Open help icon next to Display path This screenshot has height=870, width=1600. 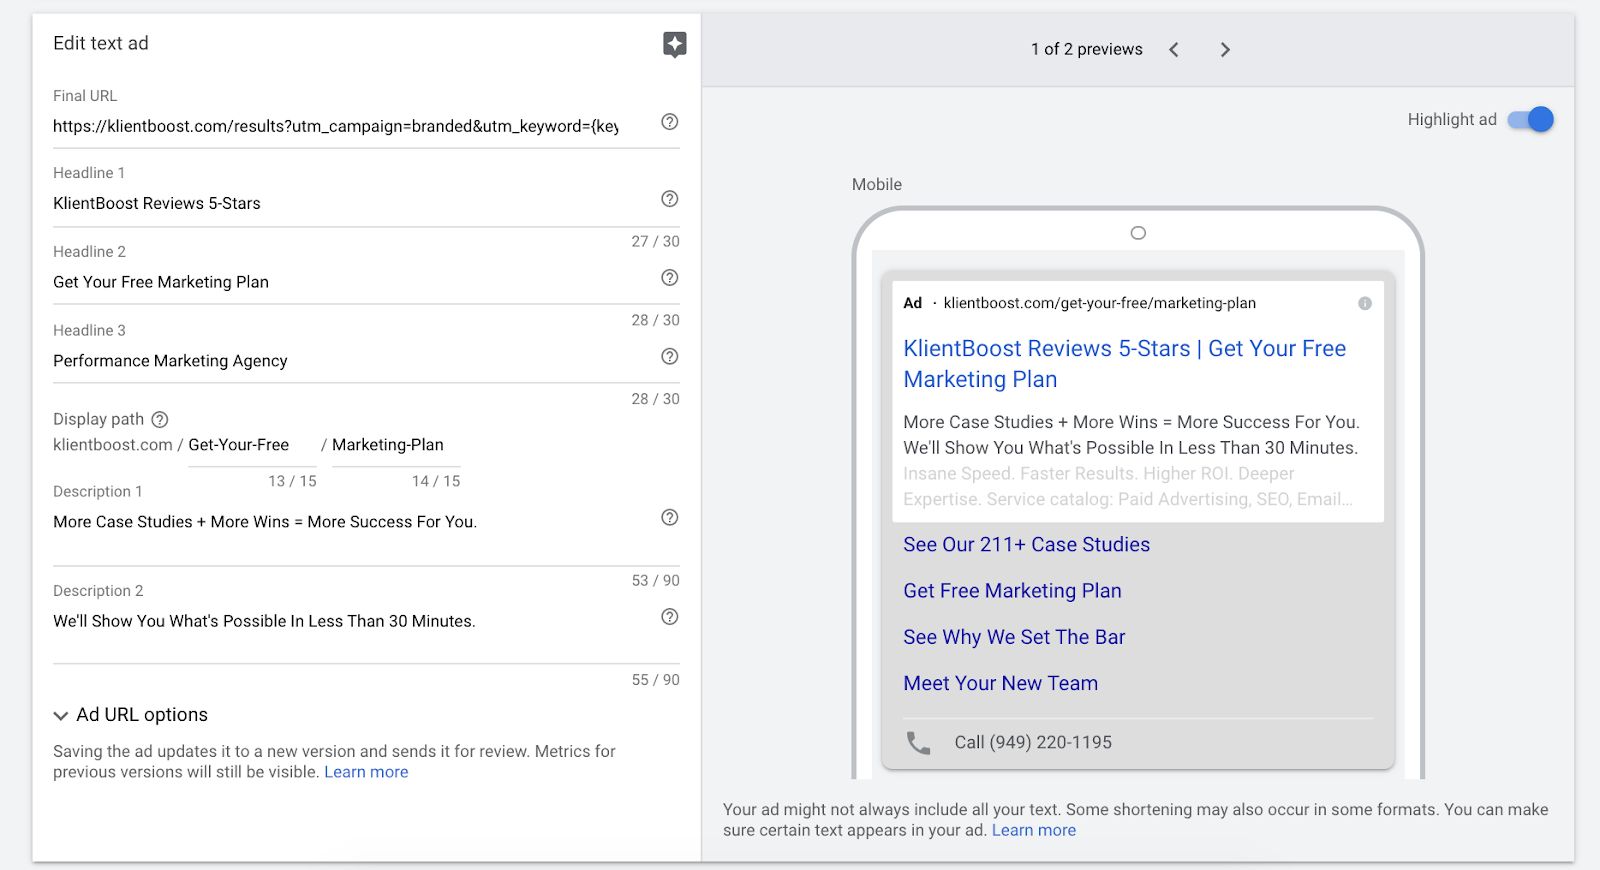[x=160, y=420]
